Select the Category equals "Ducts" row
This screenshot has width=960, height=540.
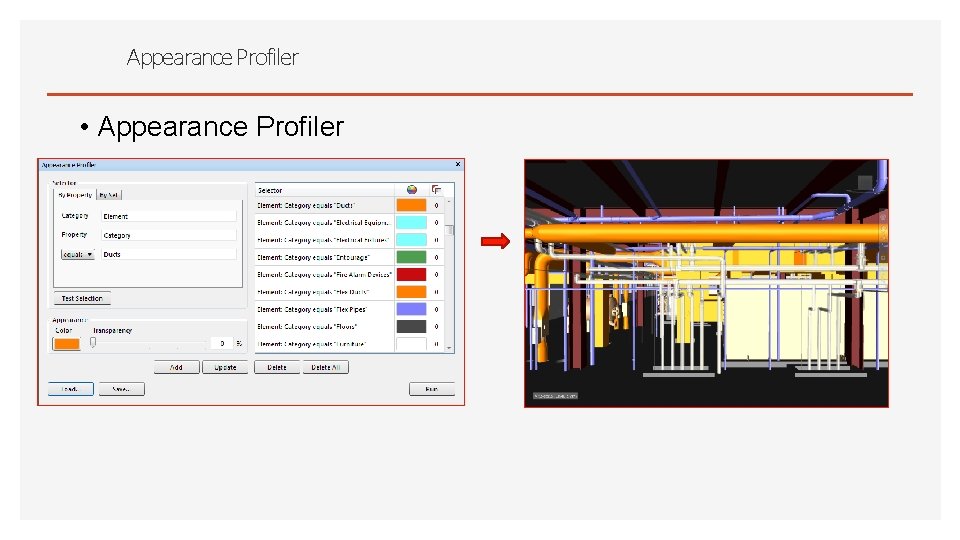[350, 205]
